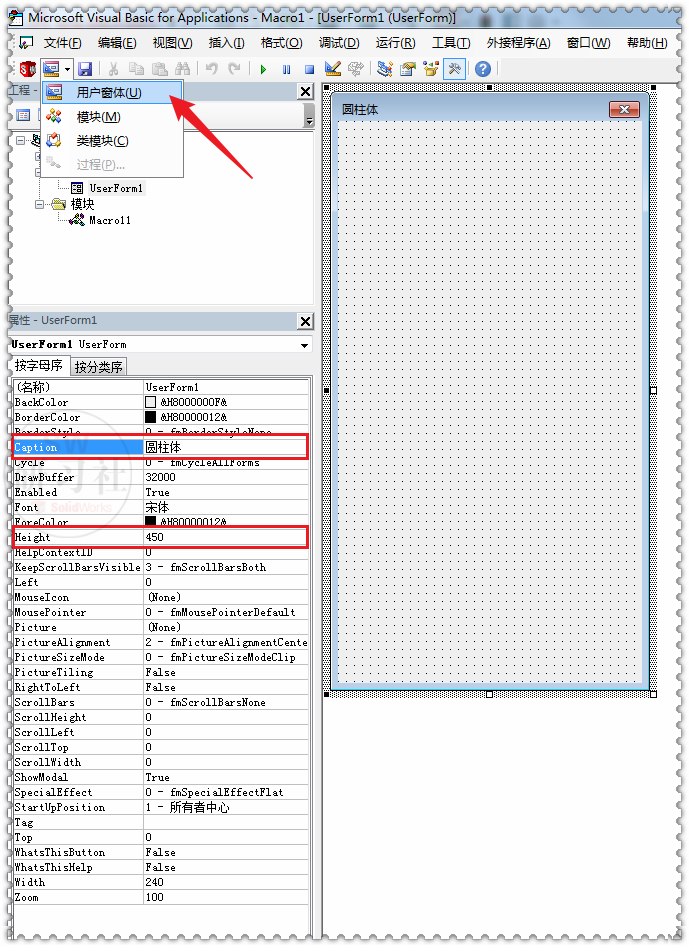Click the Height property value 450
Screen dimensions: 689x947
(225, 537)
